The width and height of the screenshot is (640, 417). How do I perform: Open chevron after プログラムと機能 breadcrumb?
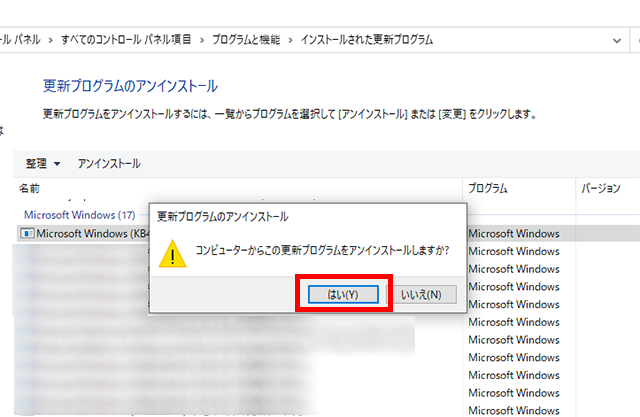tap(291, 40)
